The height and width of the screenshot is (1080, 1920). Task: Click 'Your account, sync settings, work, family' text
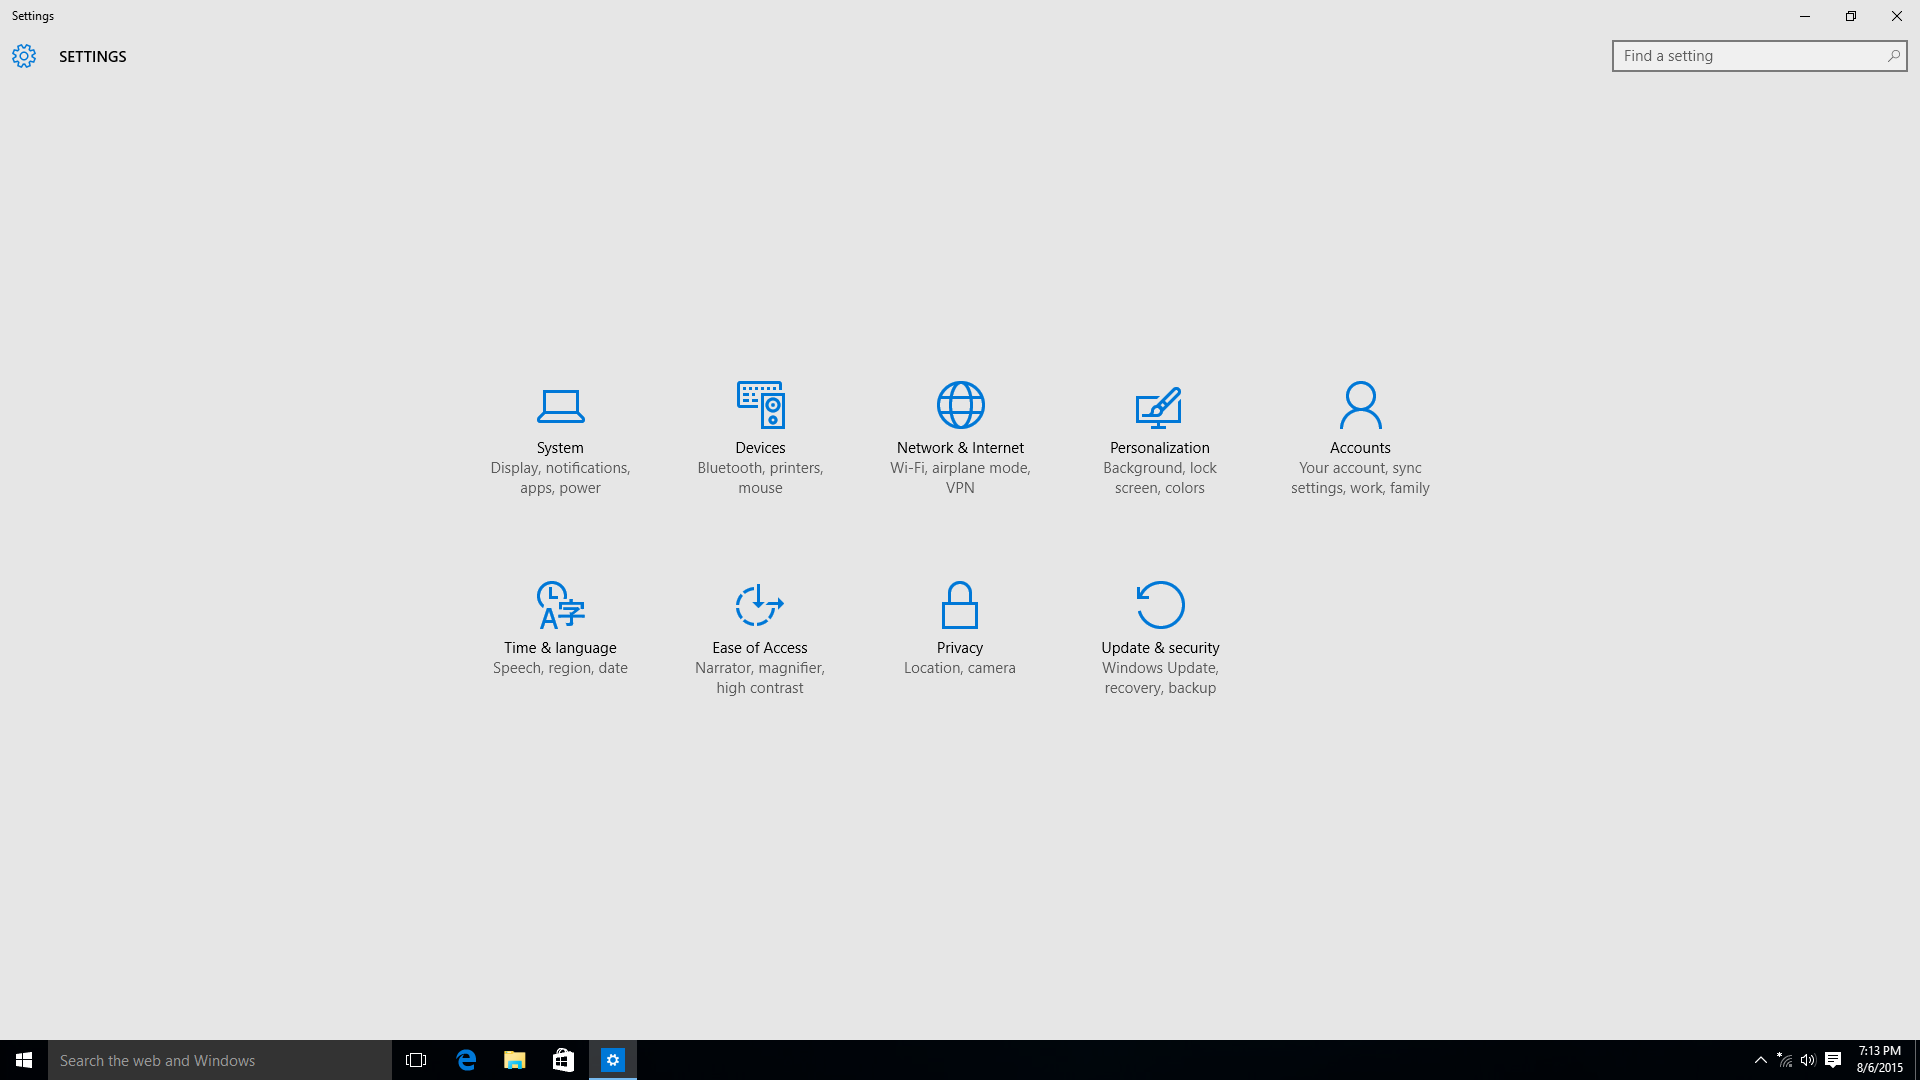1360,478
